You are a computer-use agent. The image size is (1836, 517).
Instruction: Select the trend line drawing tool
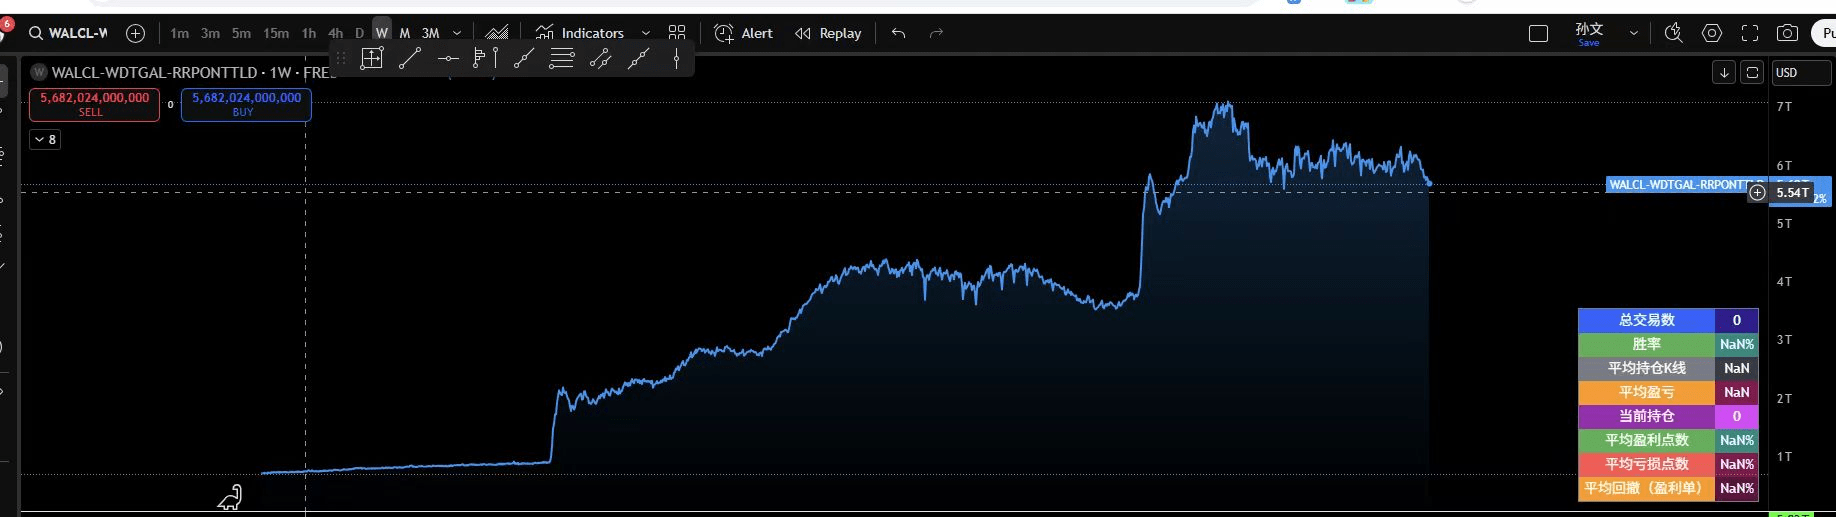coord(409,59)
